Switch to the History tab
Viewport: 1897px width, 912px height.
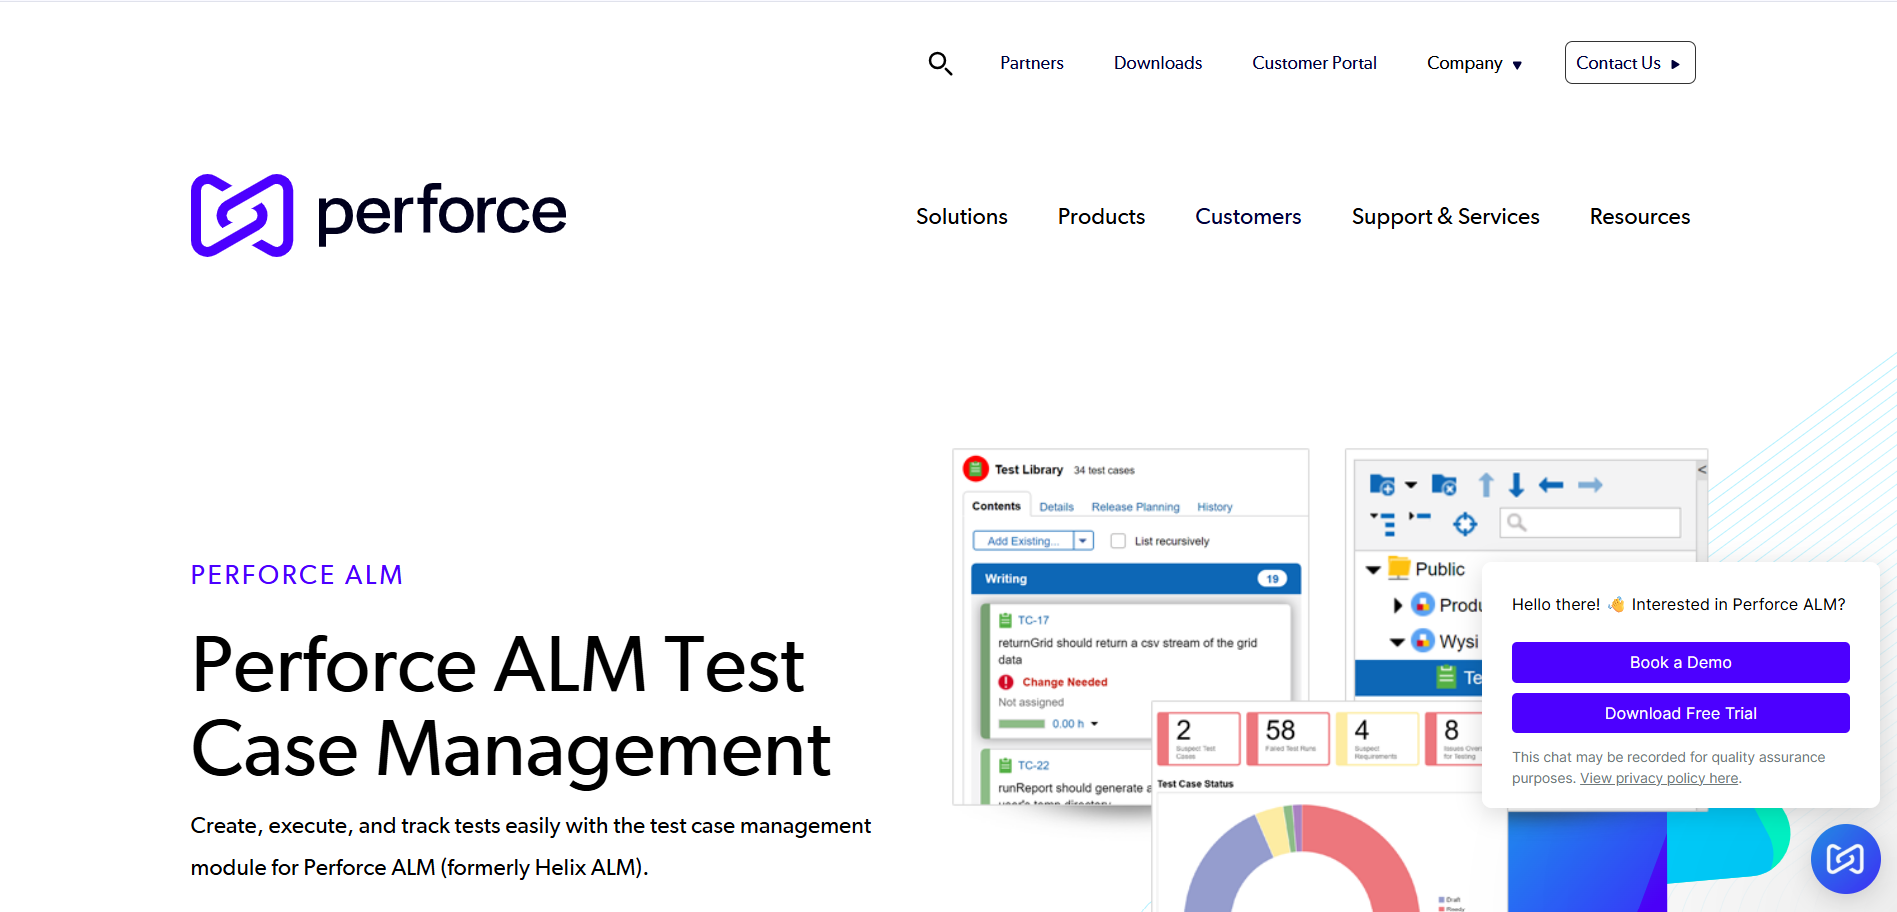1214,507
